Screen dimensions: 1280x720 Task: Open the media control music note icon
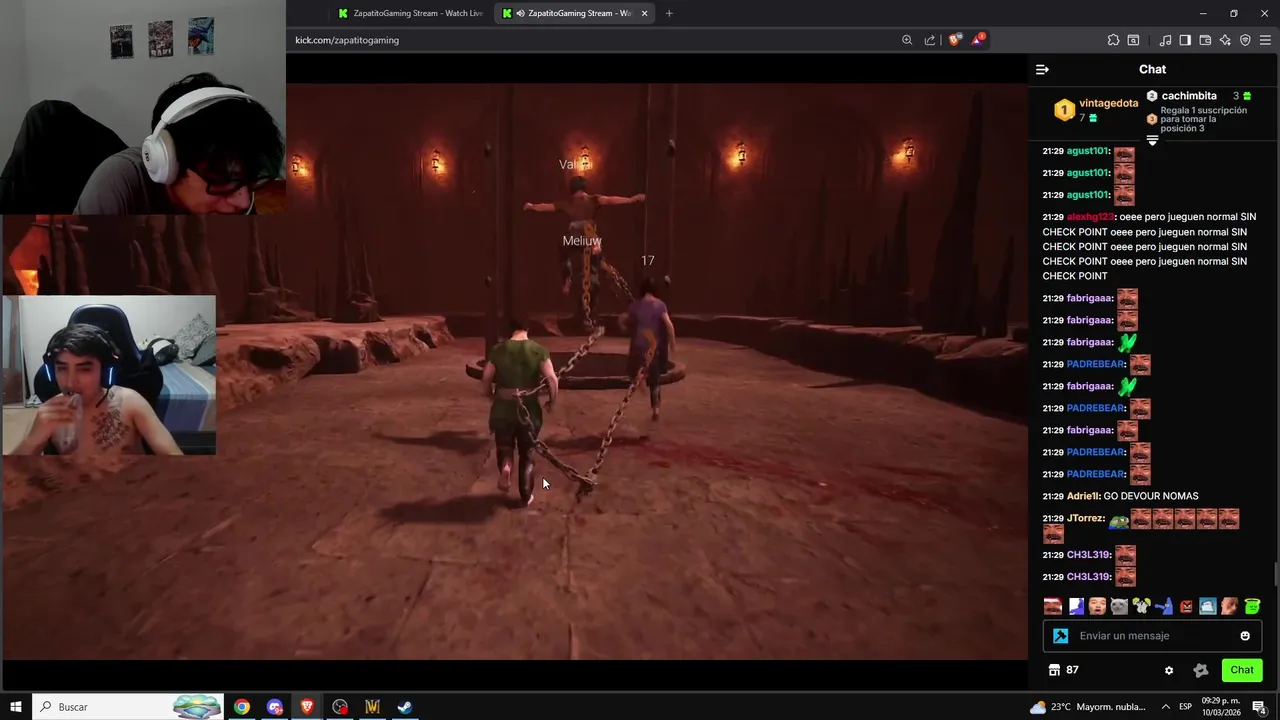click(1165, 40)
